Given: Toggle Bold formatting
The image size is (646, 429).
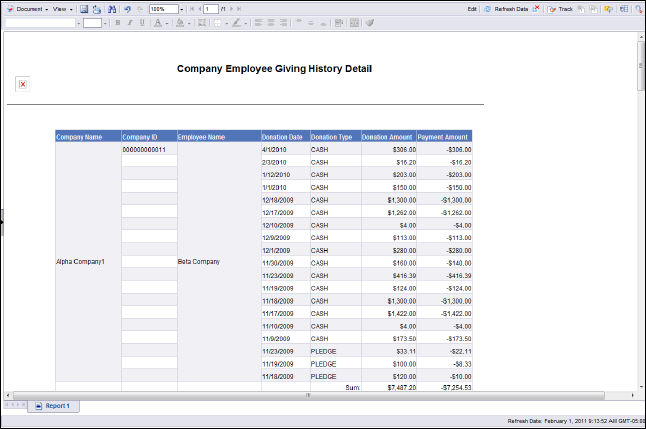Looking at the screenshot, I should pos(117,22).
